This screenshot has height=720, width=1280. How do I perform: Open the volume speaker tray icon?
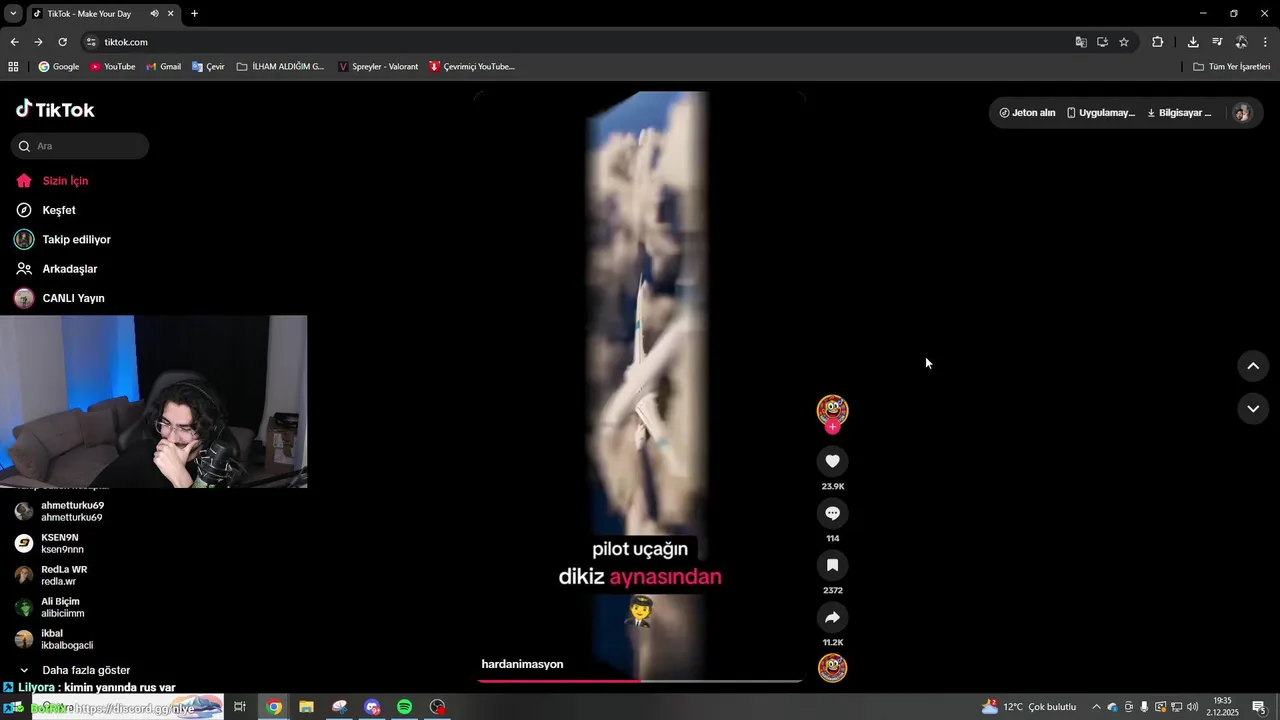[x=1192, y=707]
